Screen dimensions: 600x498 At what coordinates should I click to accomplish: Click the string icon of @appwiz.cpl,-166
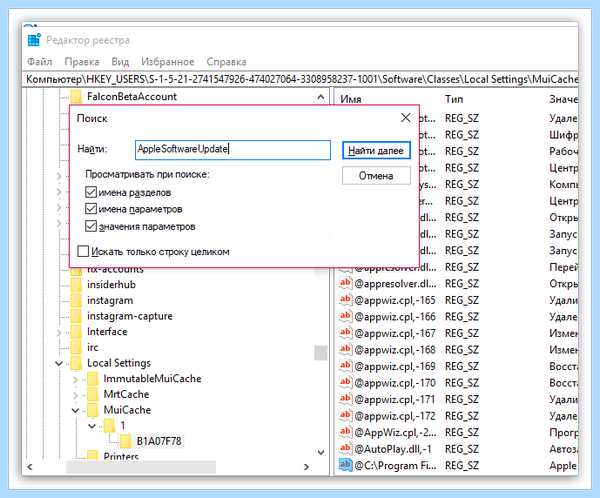pos(345,316)
